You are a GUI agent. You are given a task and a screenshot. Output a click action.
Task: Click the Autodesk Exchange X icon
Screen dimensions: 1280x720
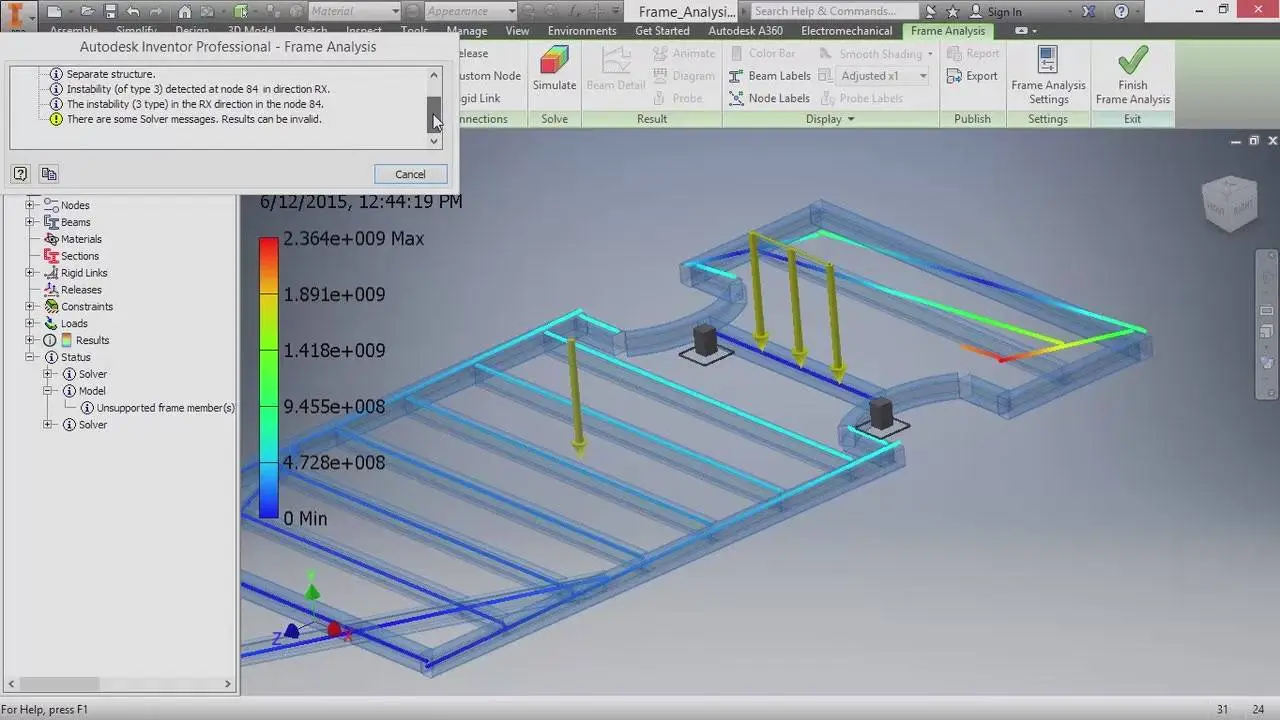pyautogui.click(x=1090, y=11)
